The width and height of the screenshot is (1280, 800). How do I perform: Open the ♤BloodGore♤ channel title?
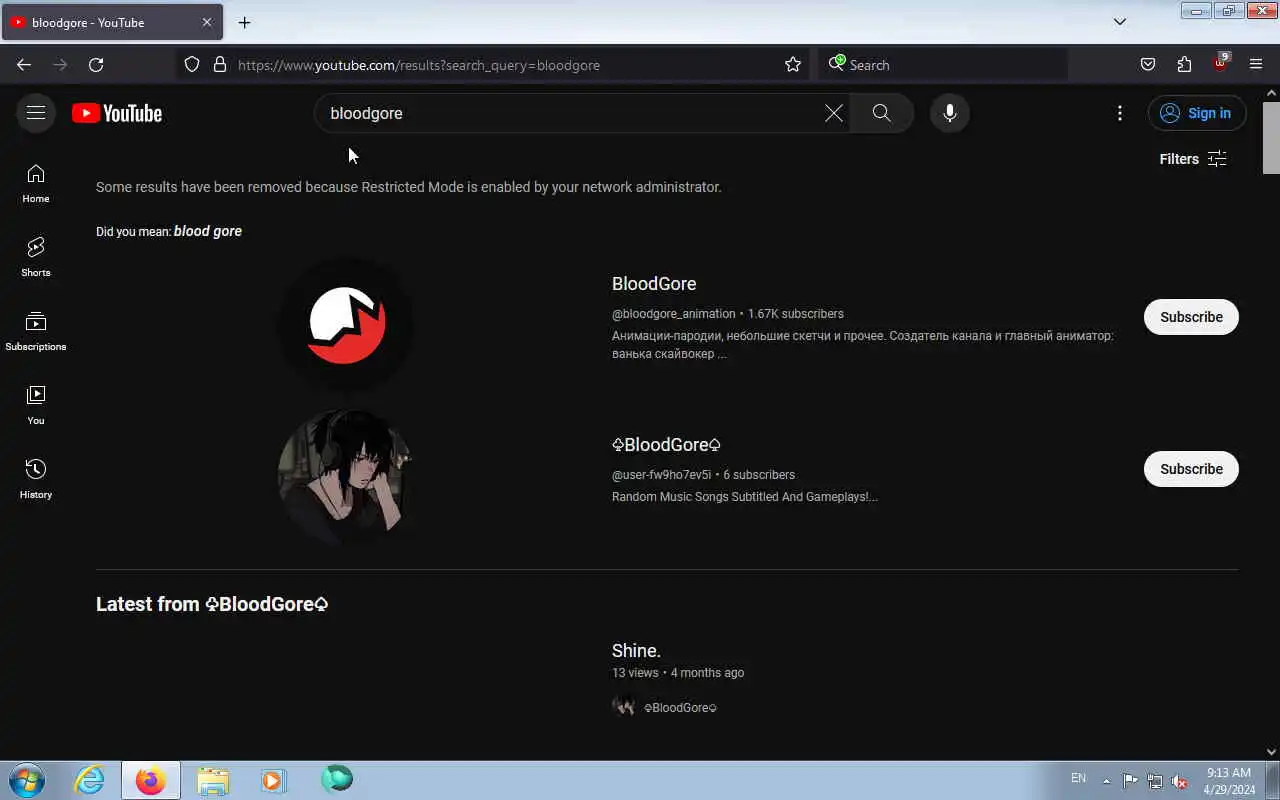pyautogui.click(x=666, y=445)
